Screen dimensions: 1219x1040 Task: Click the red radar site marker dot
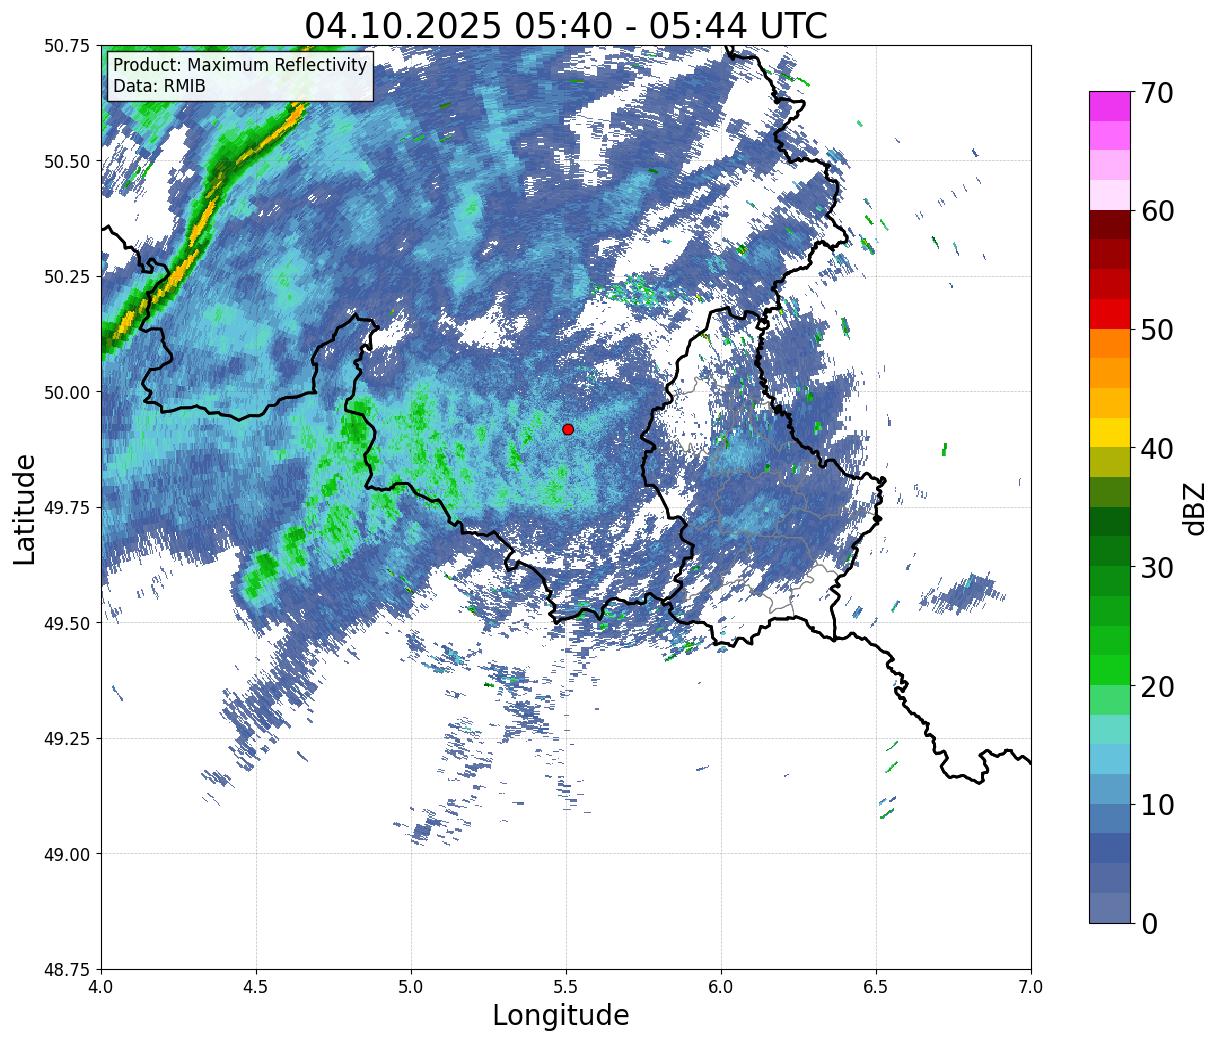(x=568, y=429)
